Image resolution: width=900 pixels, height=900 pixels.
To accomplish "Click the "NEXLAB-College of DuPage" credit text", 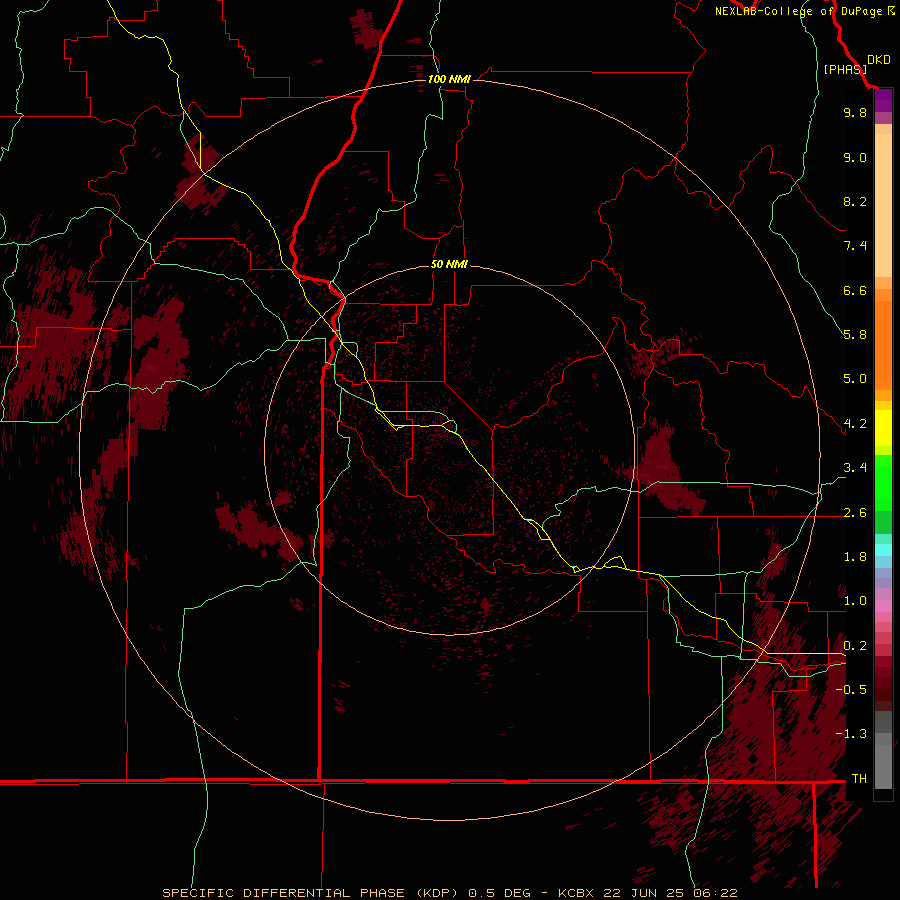I will (798, 11).
